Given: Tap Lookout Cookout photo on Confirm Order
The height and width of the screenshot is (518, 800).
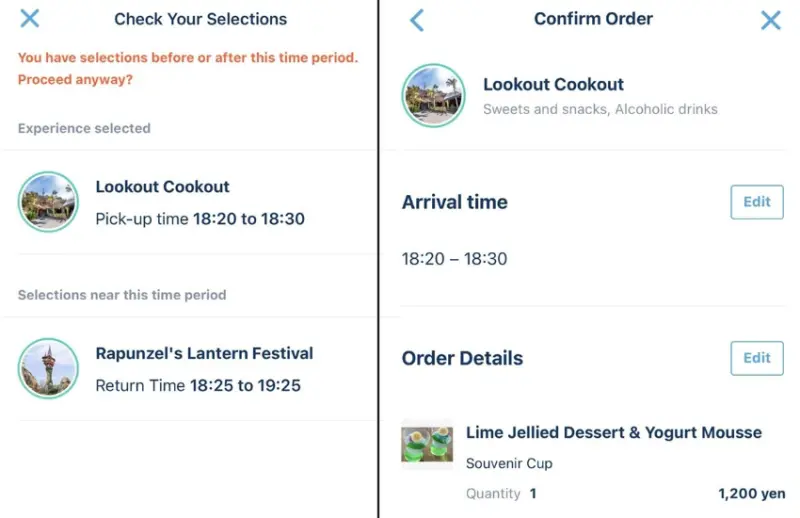Looking at the screenshot, I should pyautogui.click(x=432, y=96).
